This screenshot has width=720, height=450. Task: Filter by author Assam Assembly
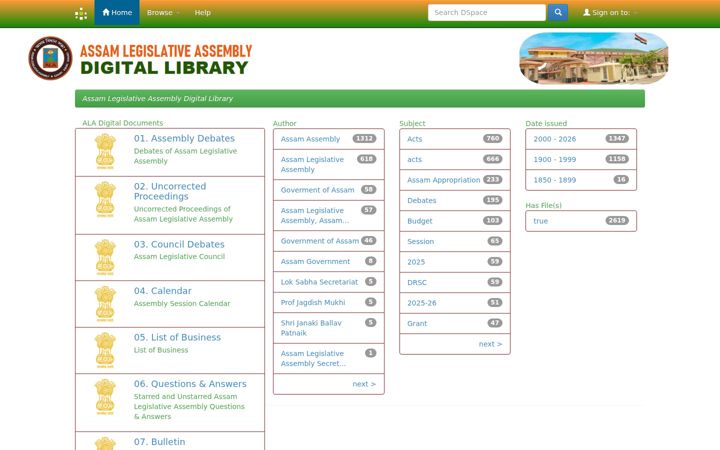click(x=310, y=139)
